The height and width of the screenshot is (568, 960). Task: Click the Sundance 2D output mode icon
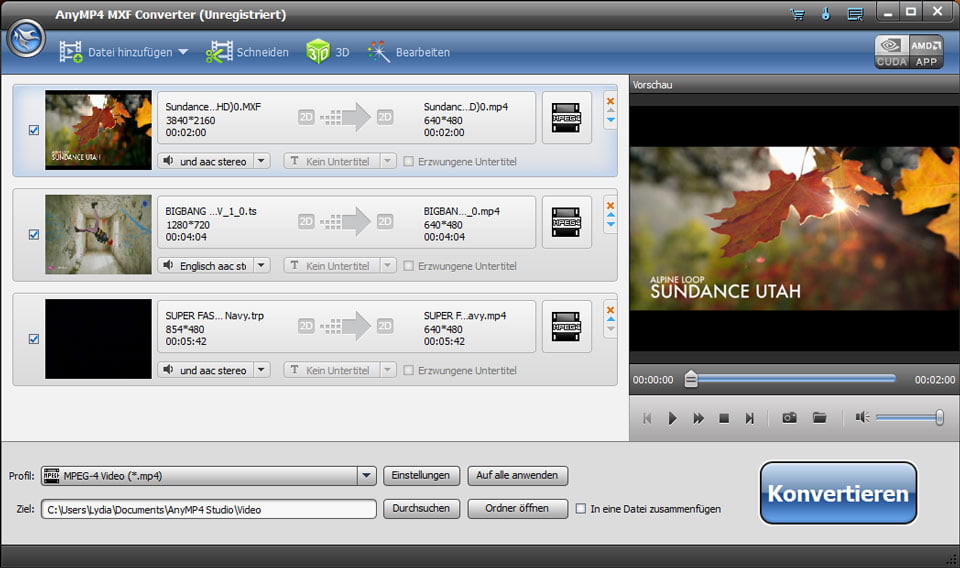384,117
